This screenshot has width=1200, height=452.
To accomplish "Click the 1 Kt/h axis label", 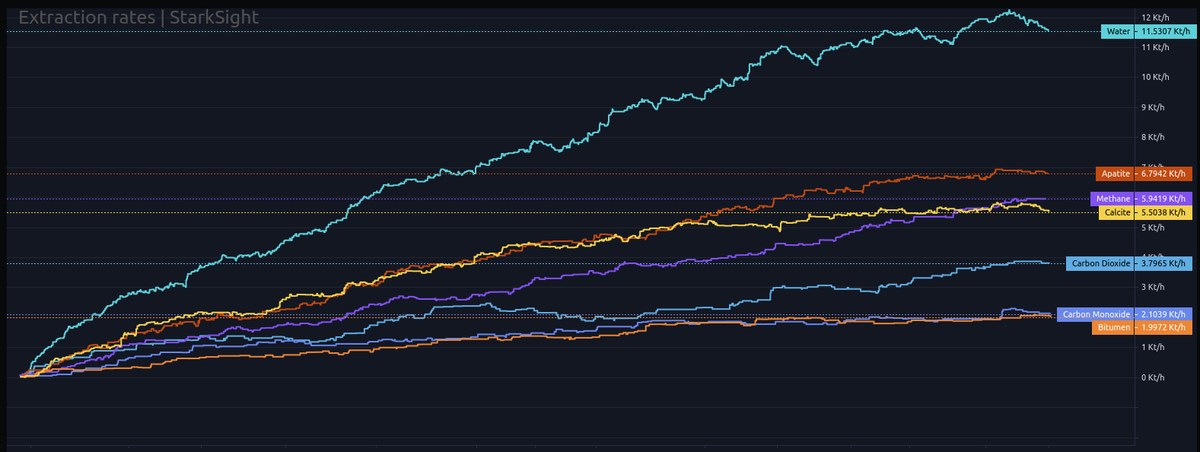I will point(1155,347).
